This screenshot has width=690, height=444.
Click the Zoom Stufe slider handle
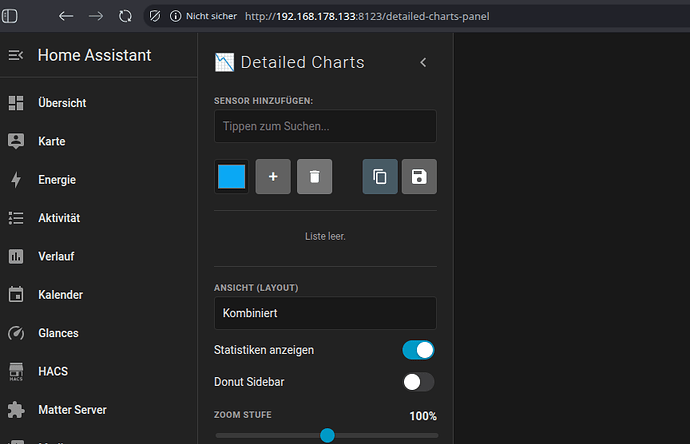pos(327,435)
